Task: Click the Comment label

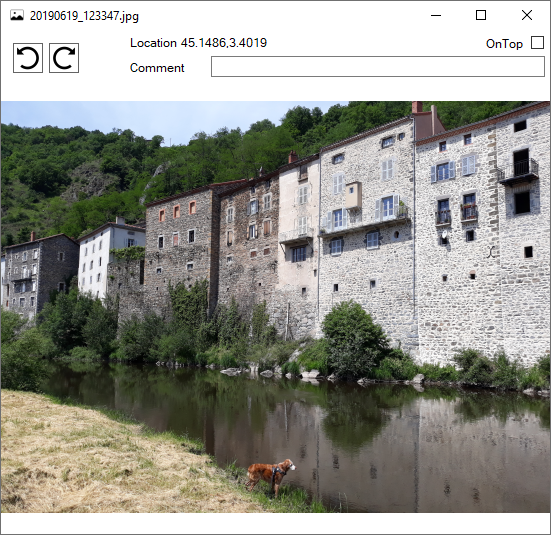Action: point(157,67)
